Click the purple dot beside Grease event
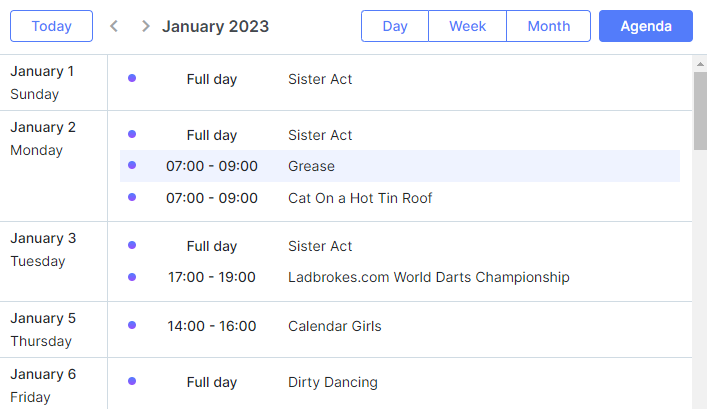Screen dimensions: 707x409 click(132, 165)
